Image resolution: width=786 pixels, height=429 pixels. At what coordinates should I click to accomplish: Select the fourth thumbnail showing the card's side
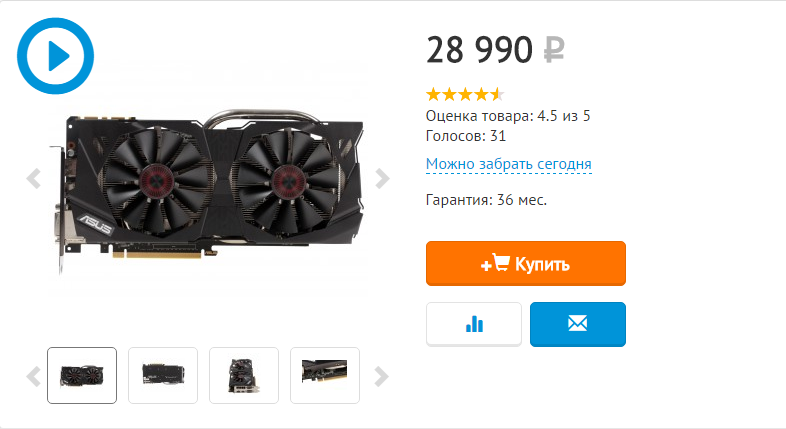pyautogui.click(x=325, y=375)
